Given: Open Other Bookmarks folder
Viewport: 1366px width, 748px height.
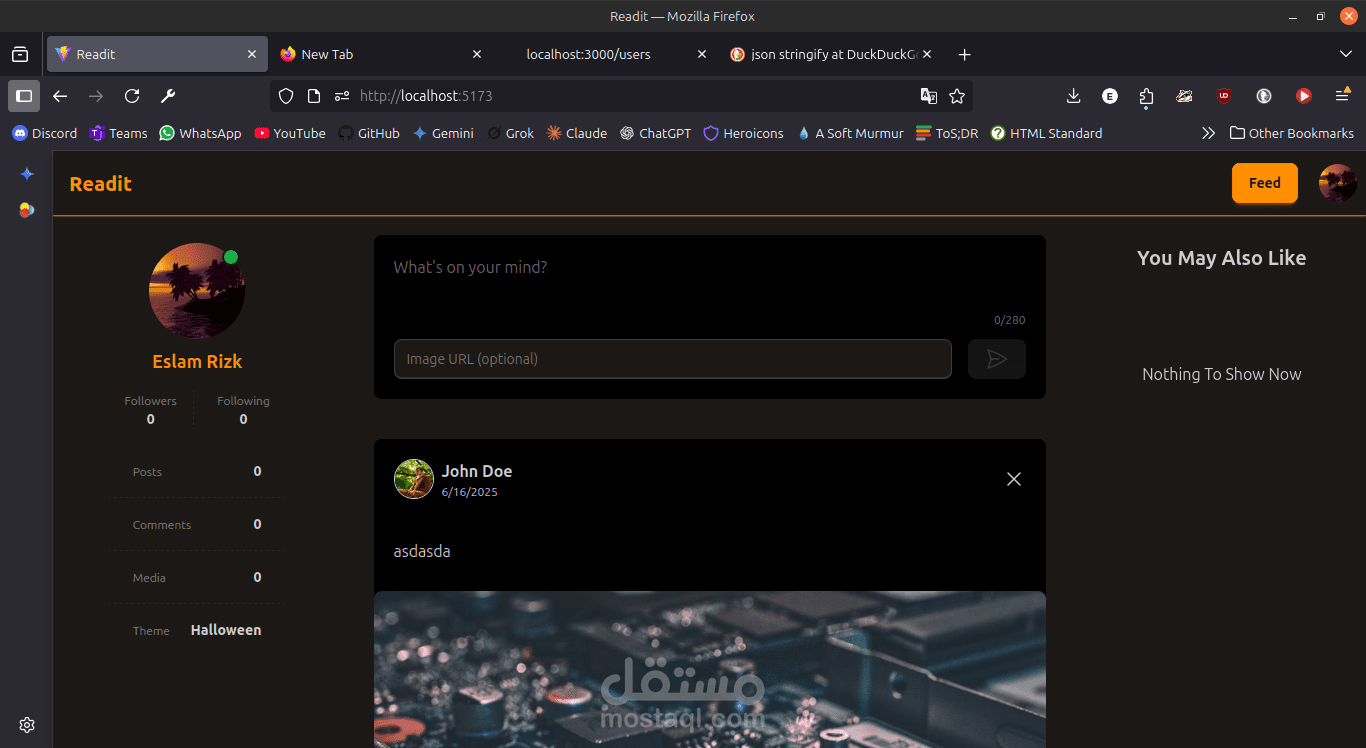Looking at the screenshot, I should pyautogui.click(x=1291, y=133).
